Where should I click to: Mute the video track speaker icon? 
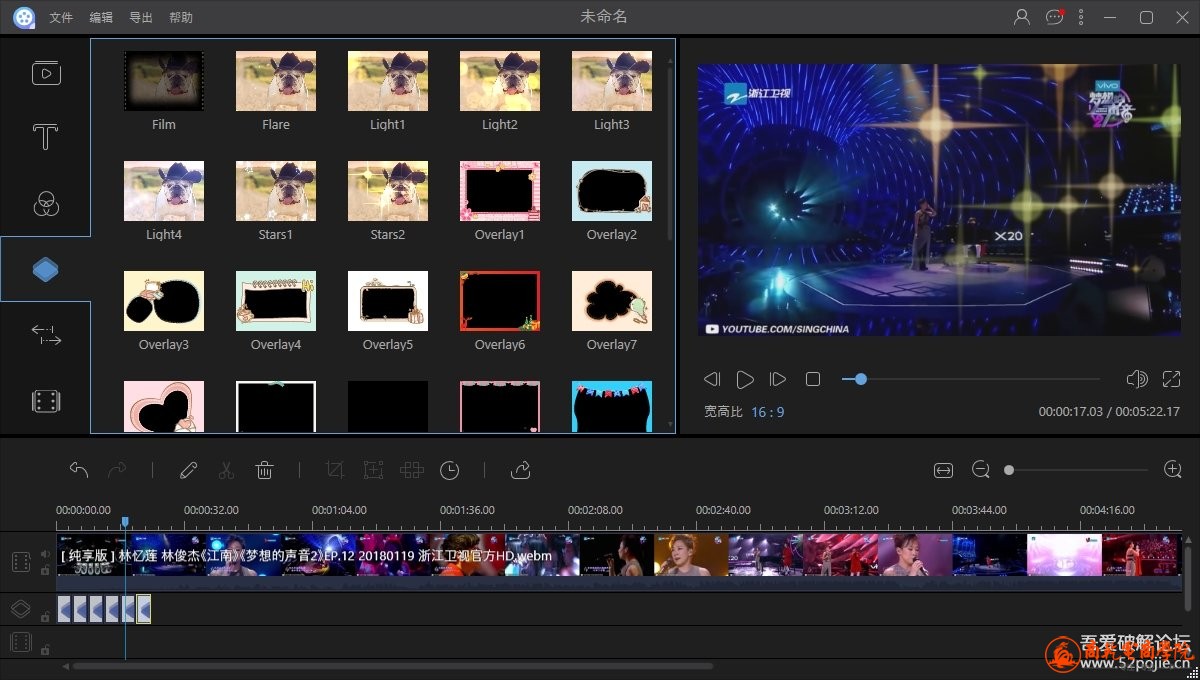pos(45,554)
